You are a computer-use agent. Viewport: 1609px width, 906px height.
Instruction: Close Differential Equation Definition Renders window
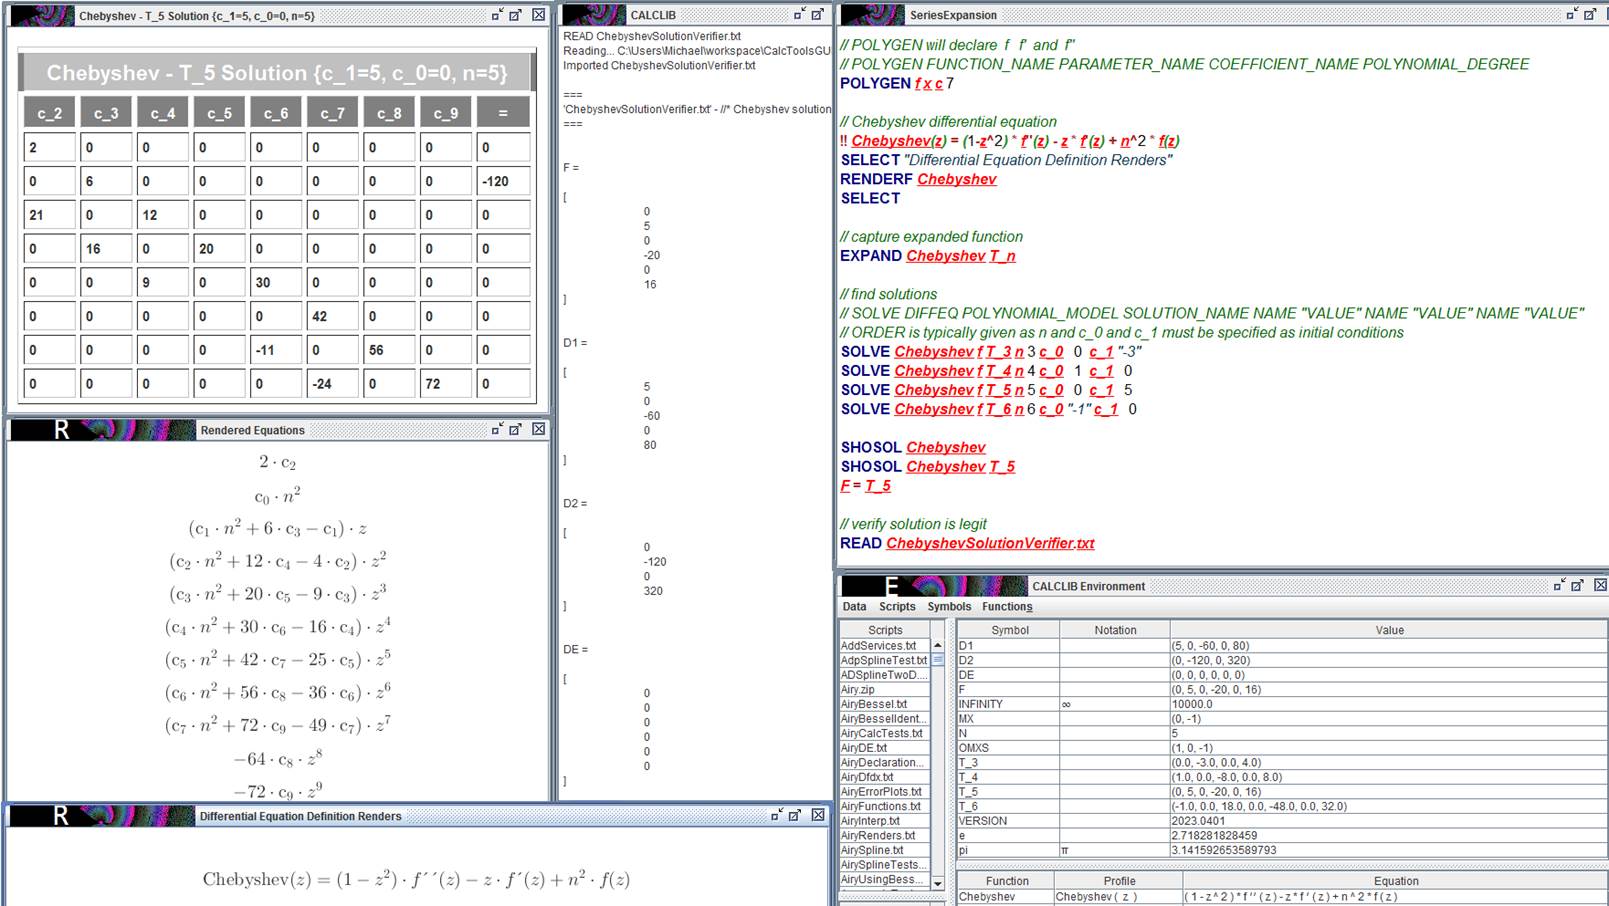pyautogui.click(x=818, y=815)
